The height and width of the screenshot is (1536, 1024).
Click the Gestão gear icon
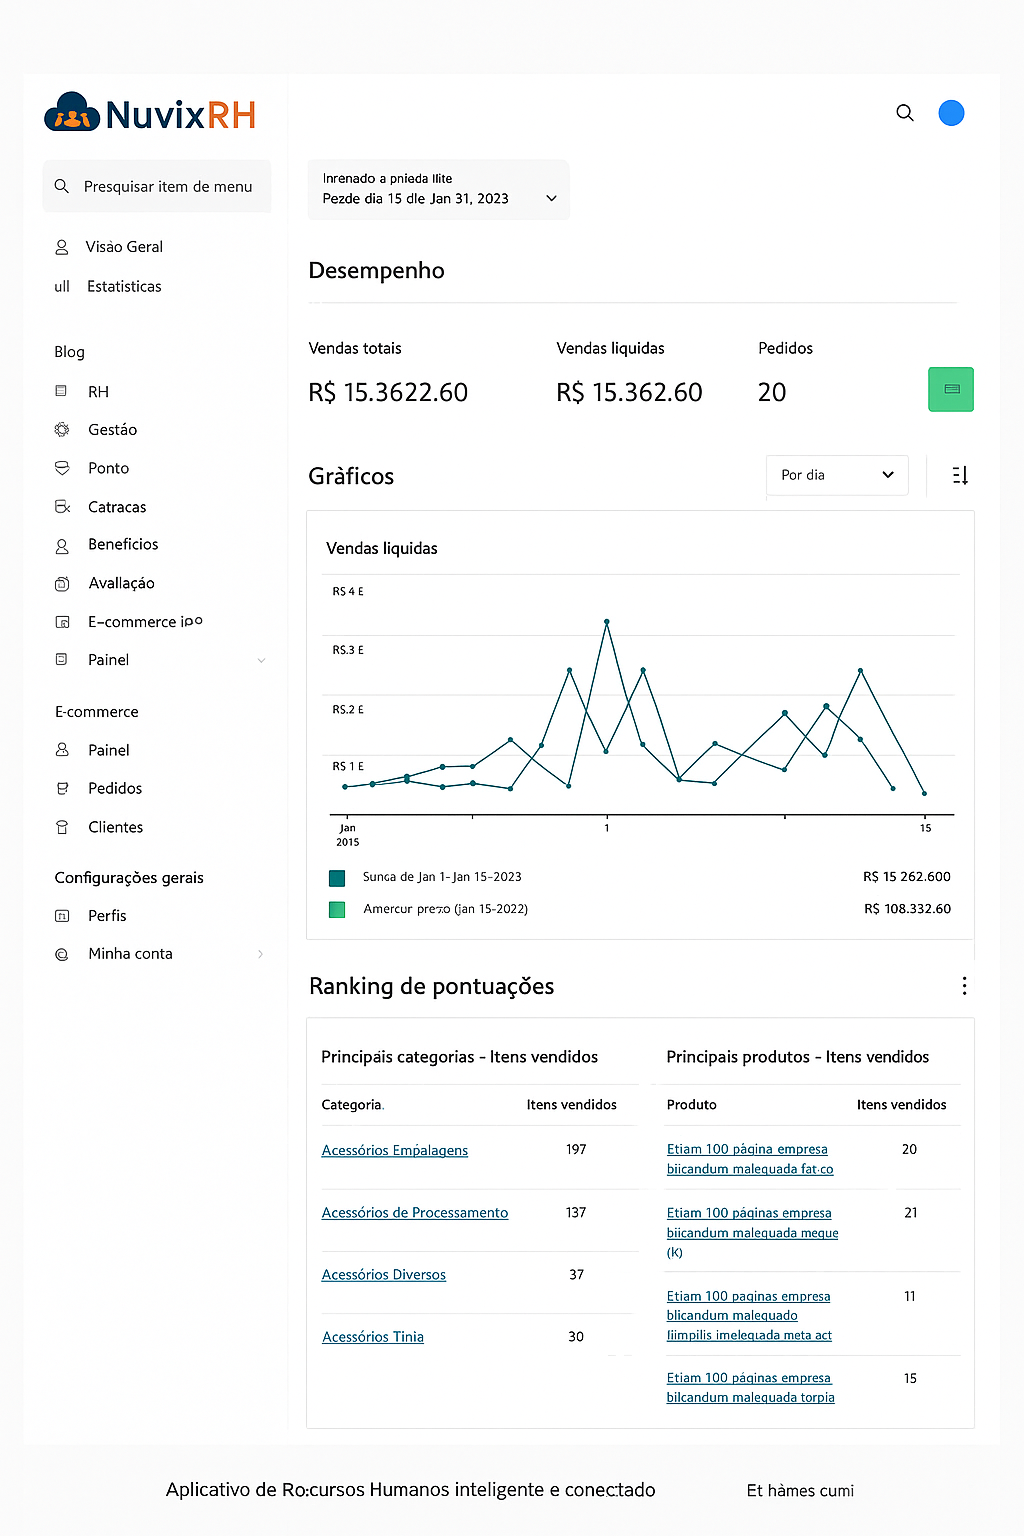pyautogui.click(x=62, y=430)
